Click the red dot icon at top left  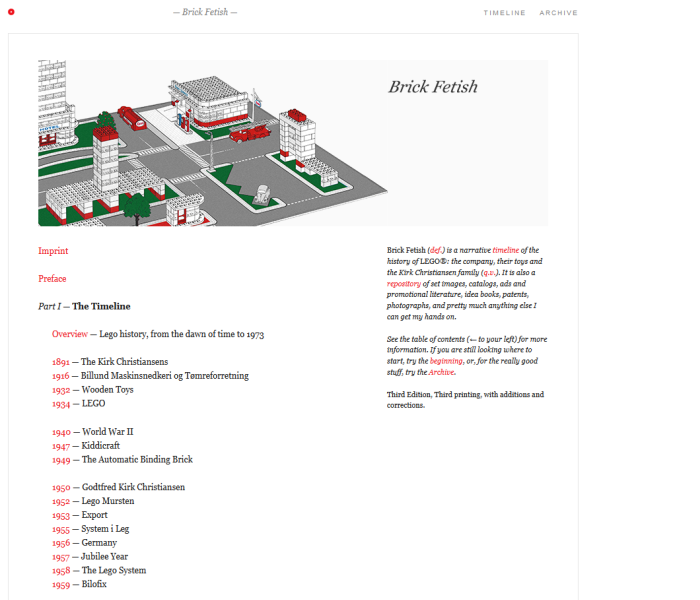(10, 12)
